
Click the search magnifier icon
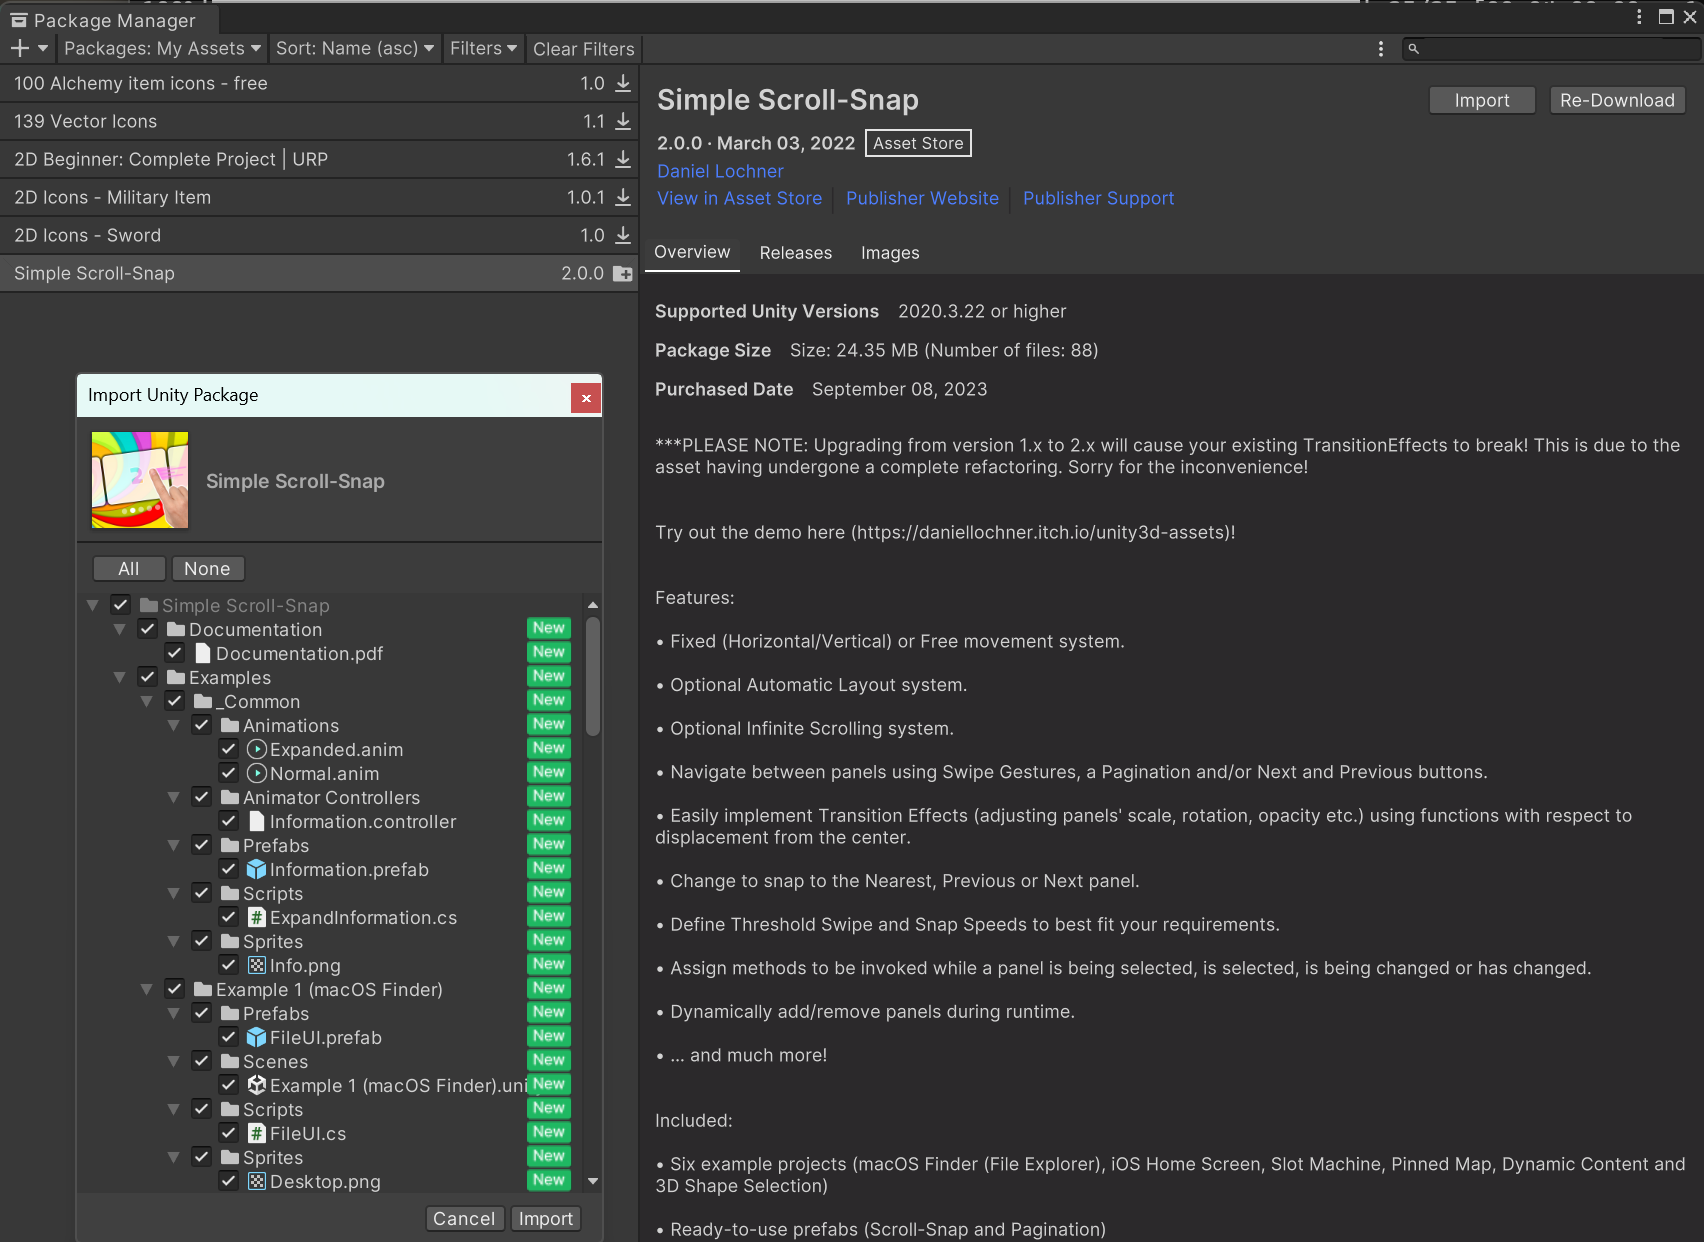pos(1413,48)
